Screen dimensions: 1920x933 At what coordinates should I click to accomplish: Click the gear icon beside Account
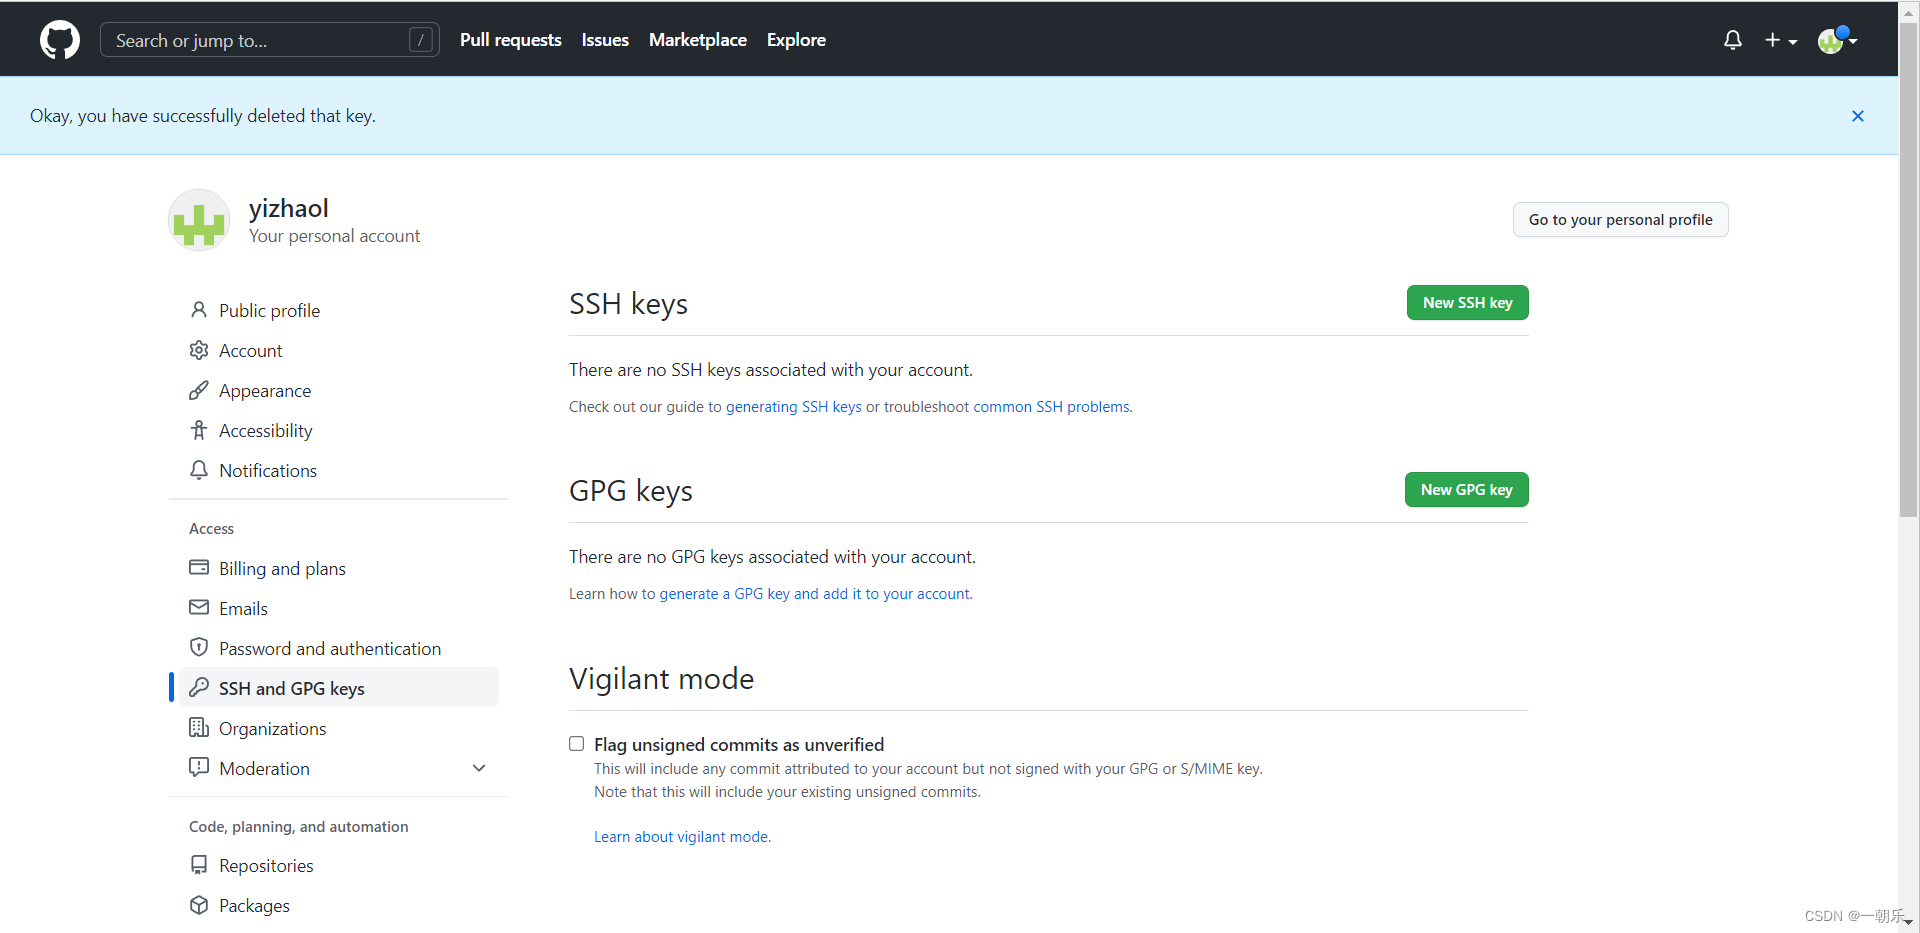pos(199,350)
